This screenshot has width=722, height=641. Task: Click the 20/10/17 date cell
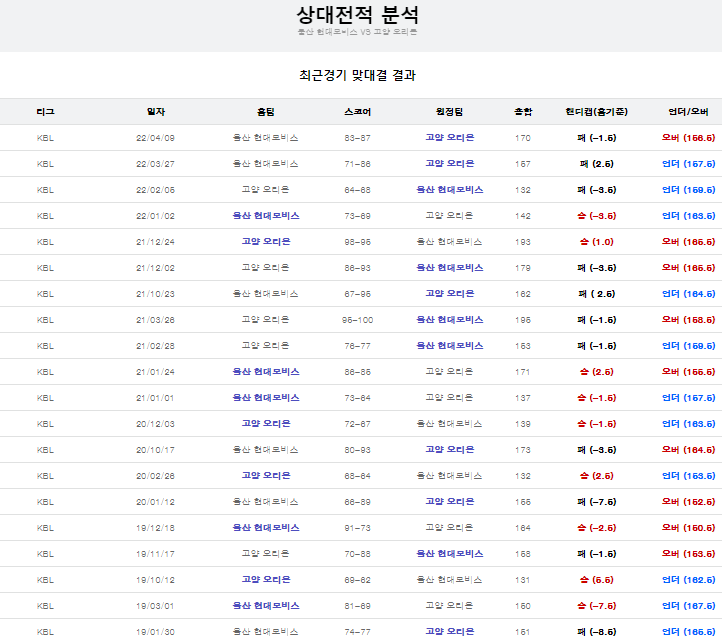156,450
